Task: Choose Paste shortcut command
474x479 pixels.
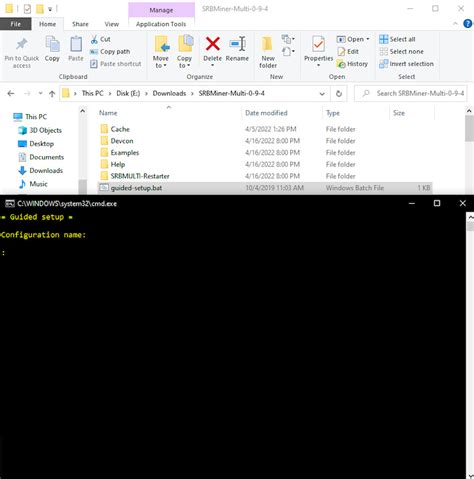Action: point(116,64)
